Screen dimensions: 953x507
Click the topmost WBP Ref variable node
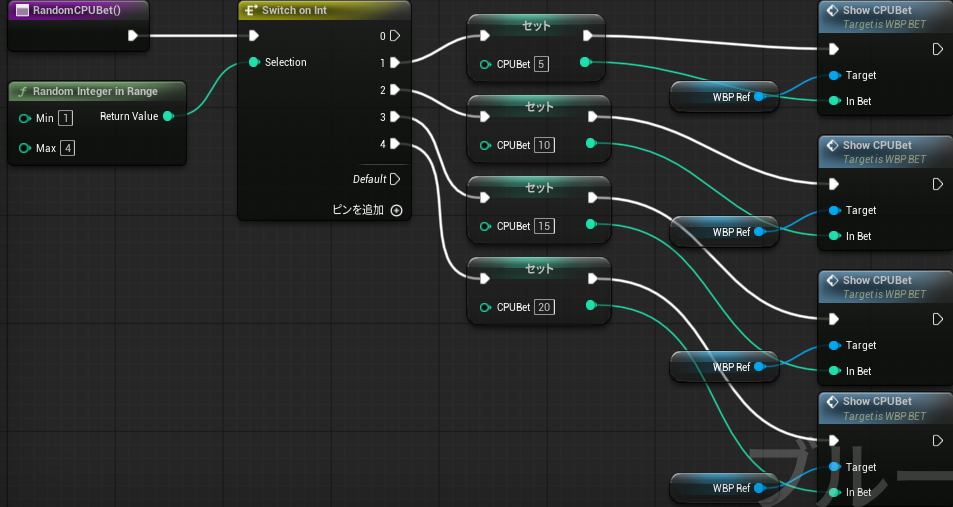(724, 97)
